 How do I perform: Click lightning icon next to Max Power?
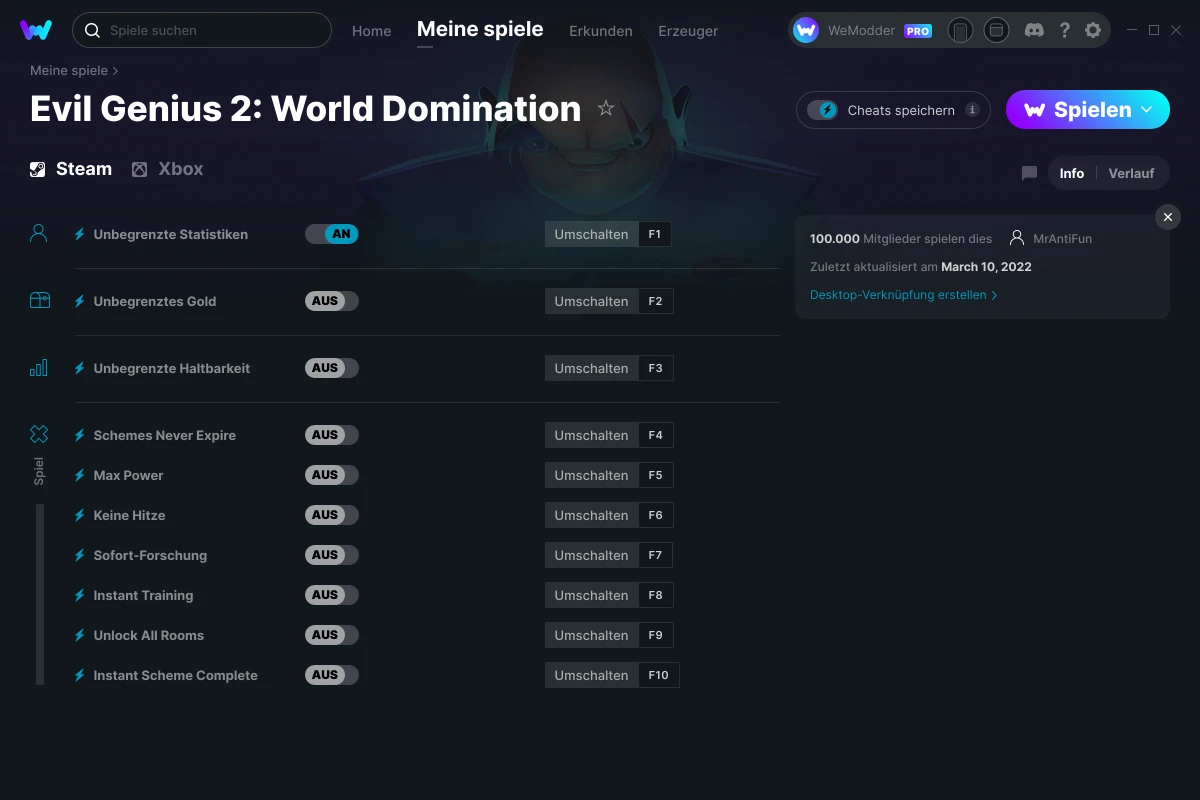pos(80,475)
